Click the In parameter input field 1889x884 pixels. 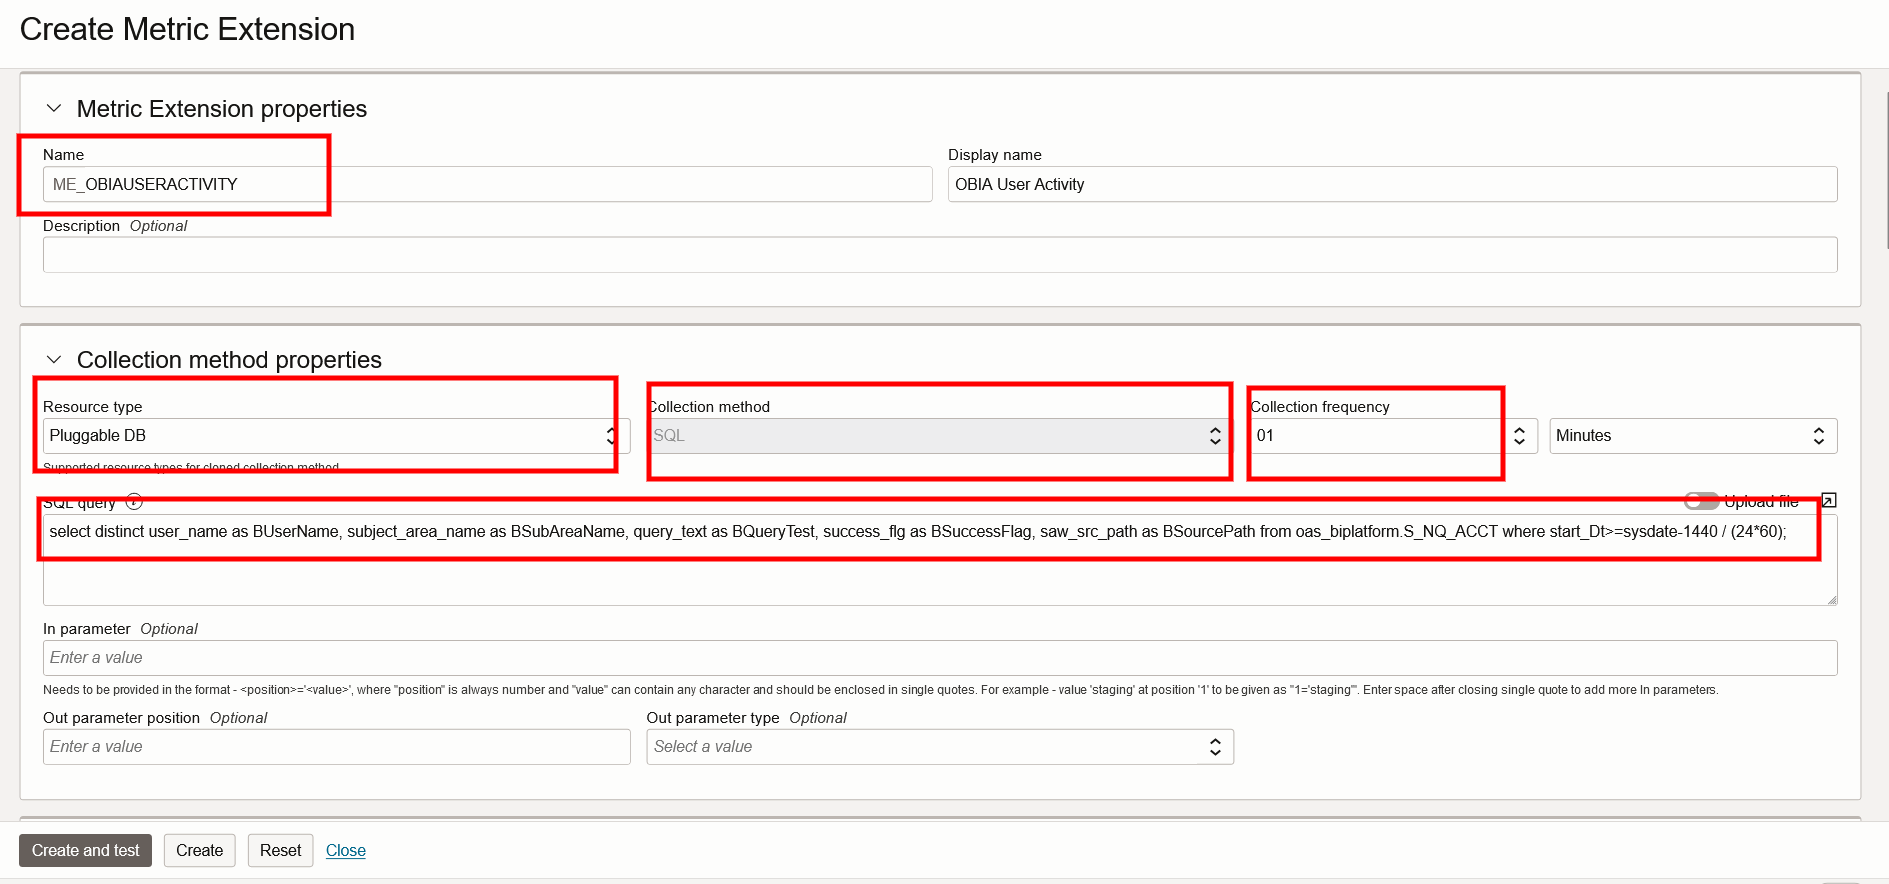(940, 658)
